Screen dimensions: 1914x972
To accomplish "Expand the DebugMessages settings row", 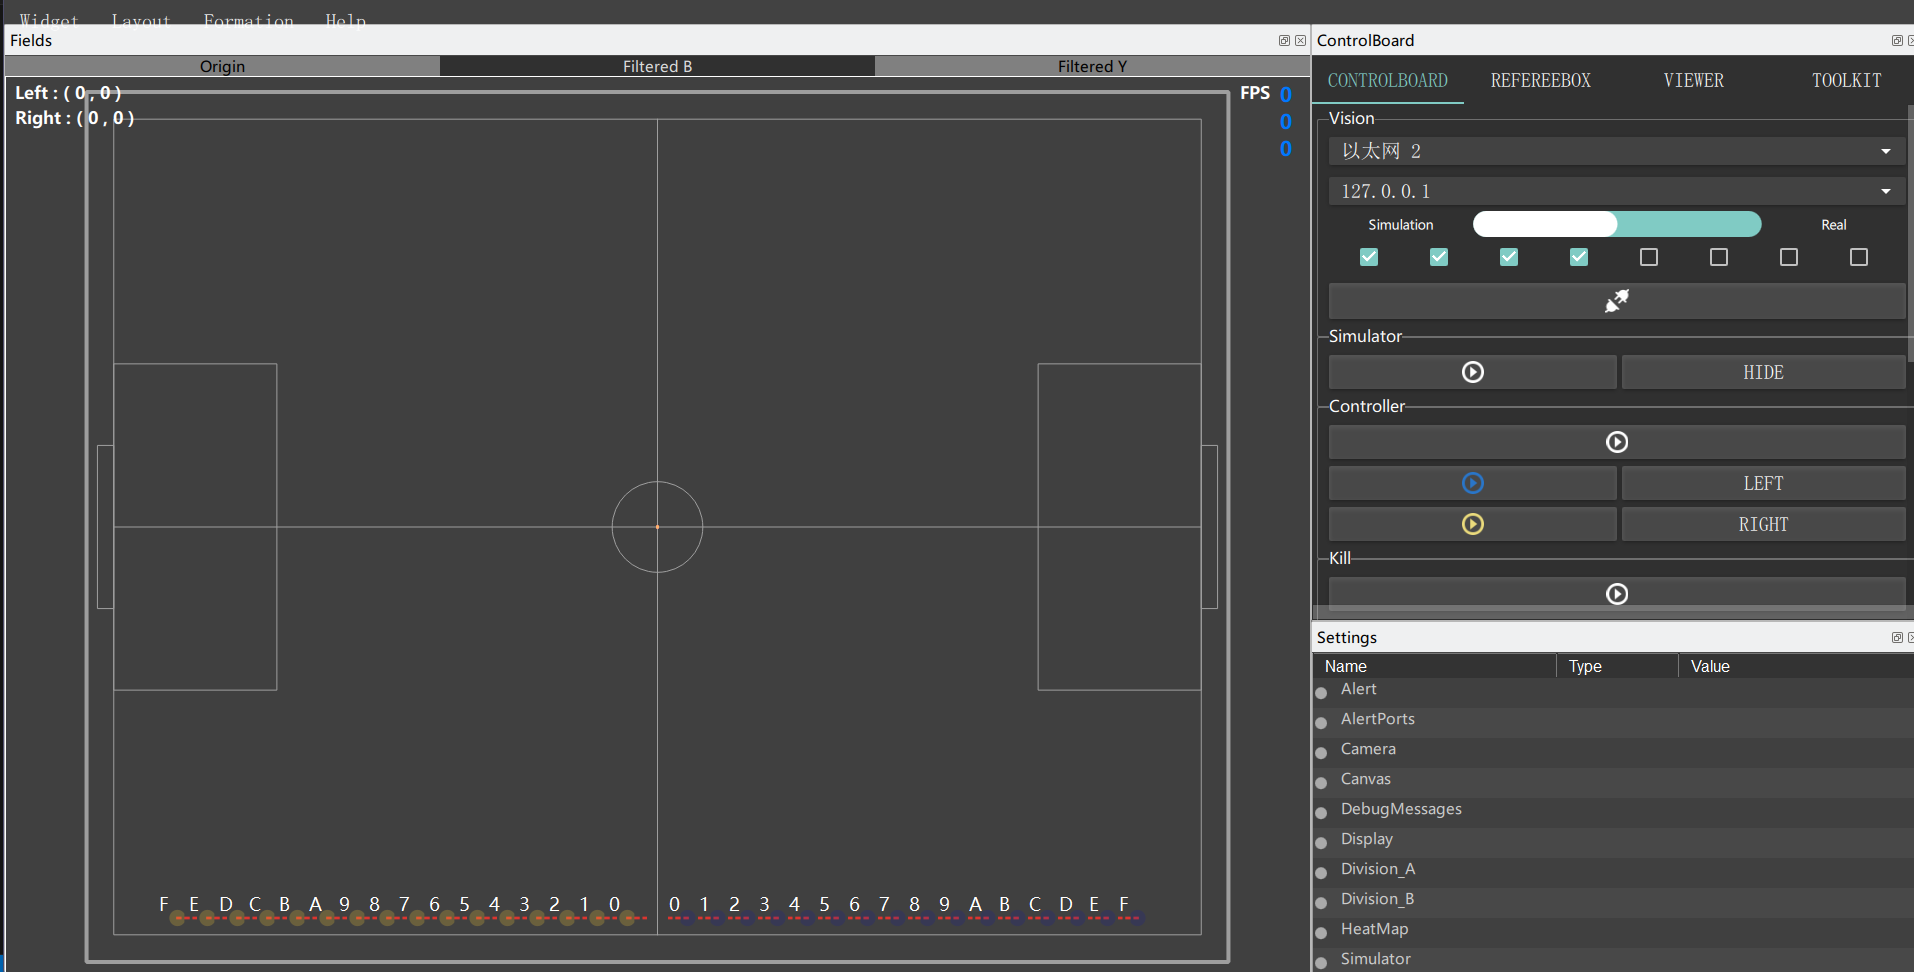I will [1321, 812].
